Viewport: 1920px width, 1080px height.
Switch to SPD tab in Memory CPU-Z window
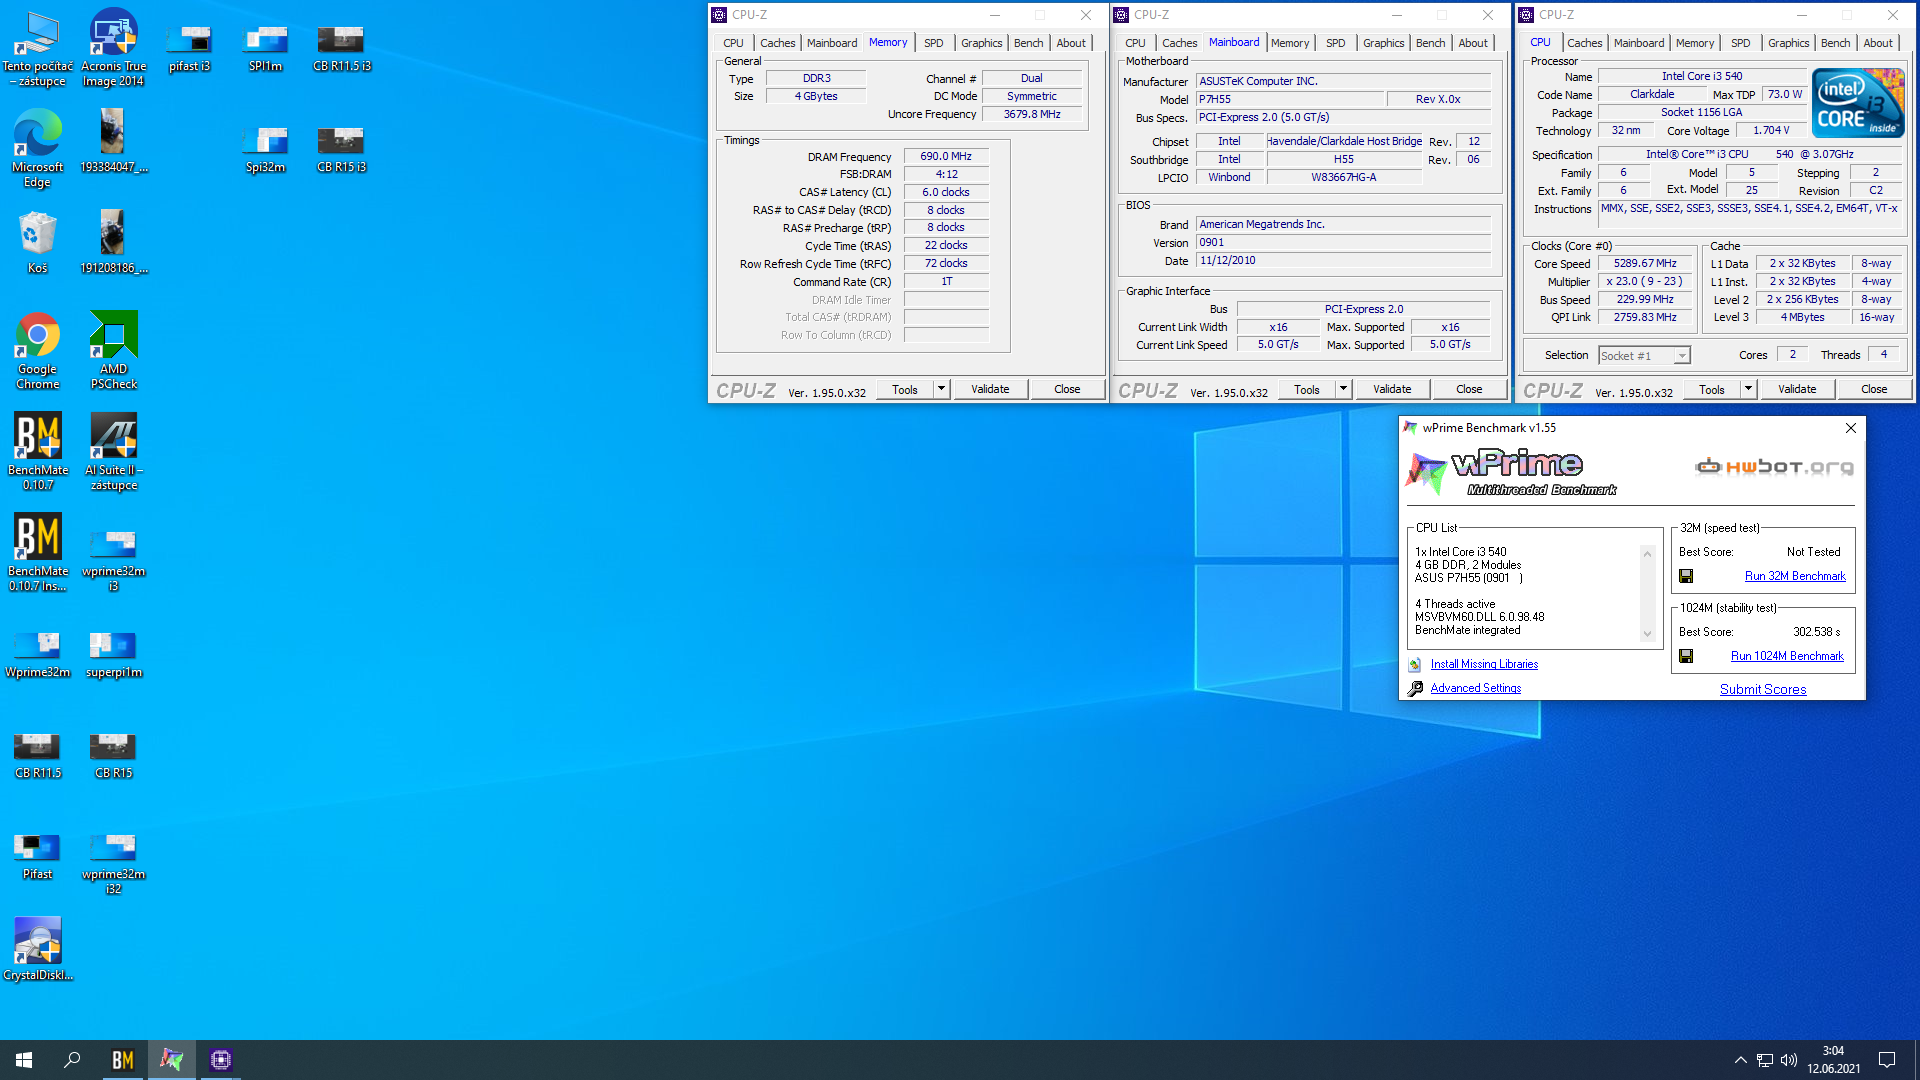(x=934, y=43)
